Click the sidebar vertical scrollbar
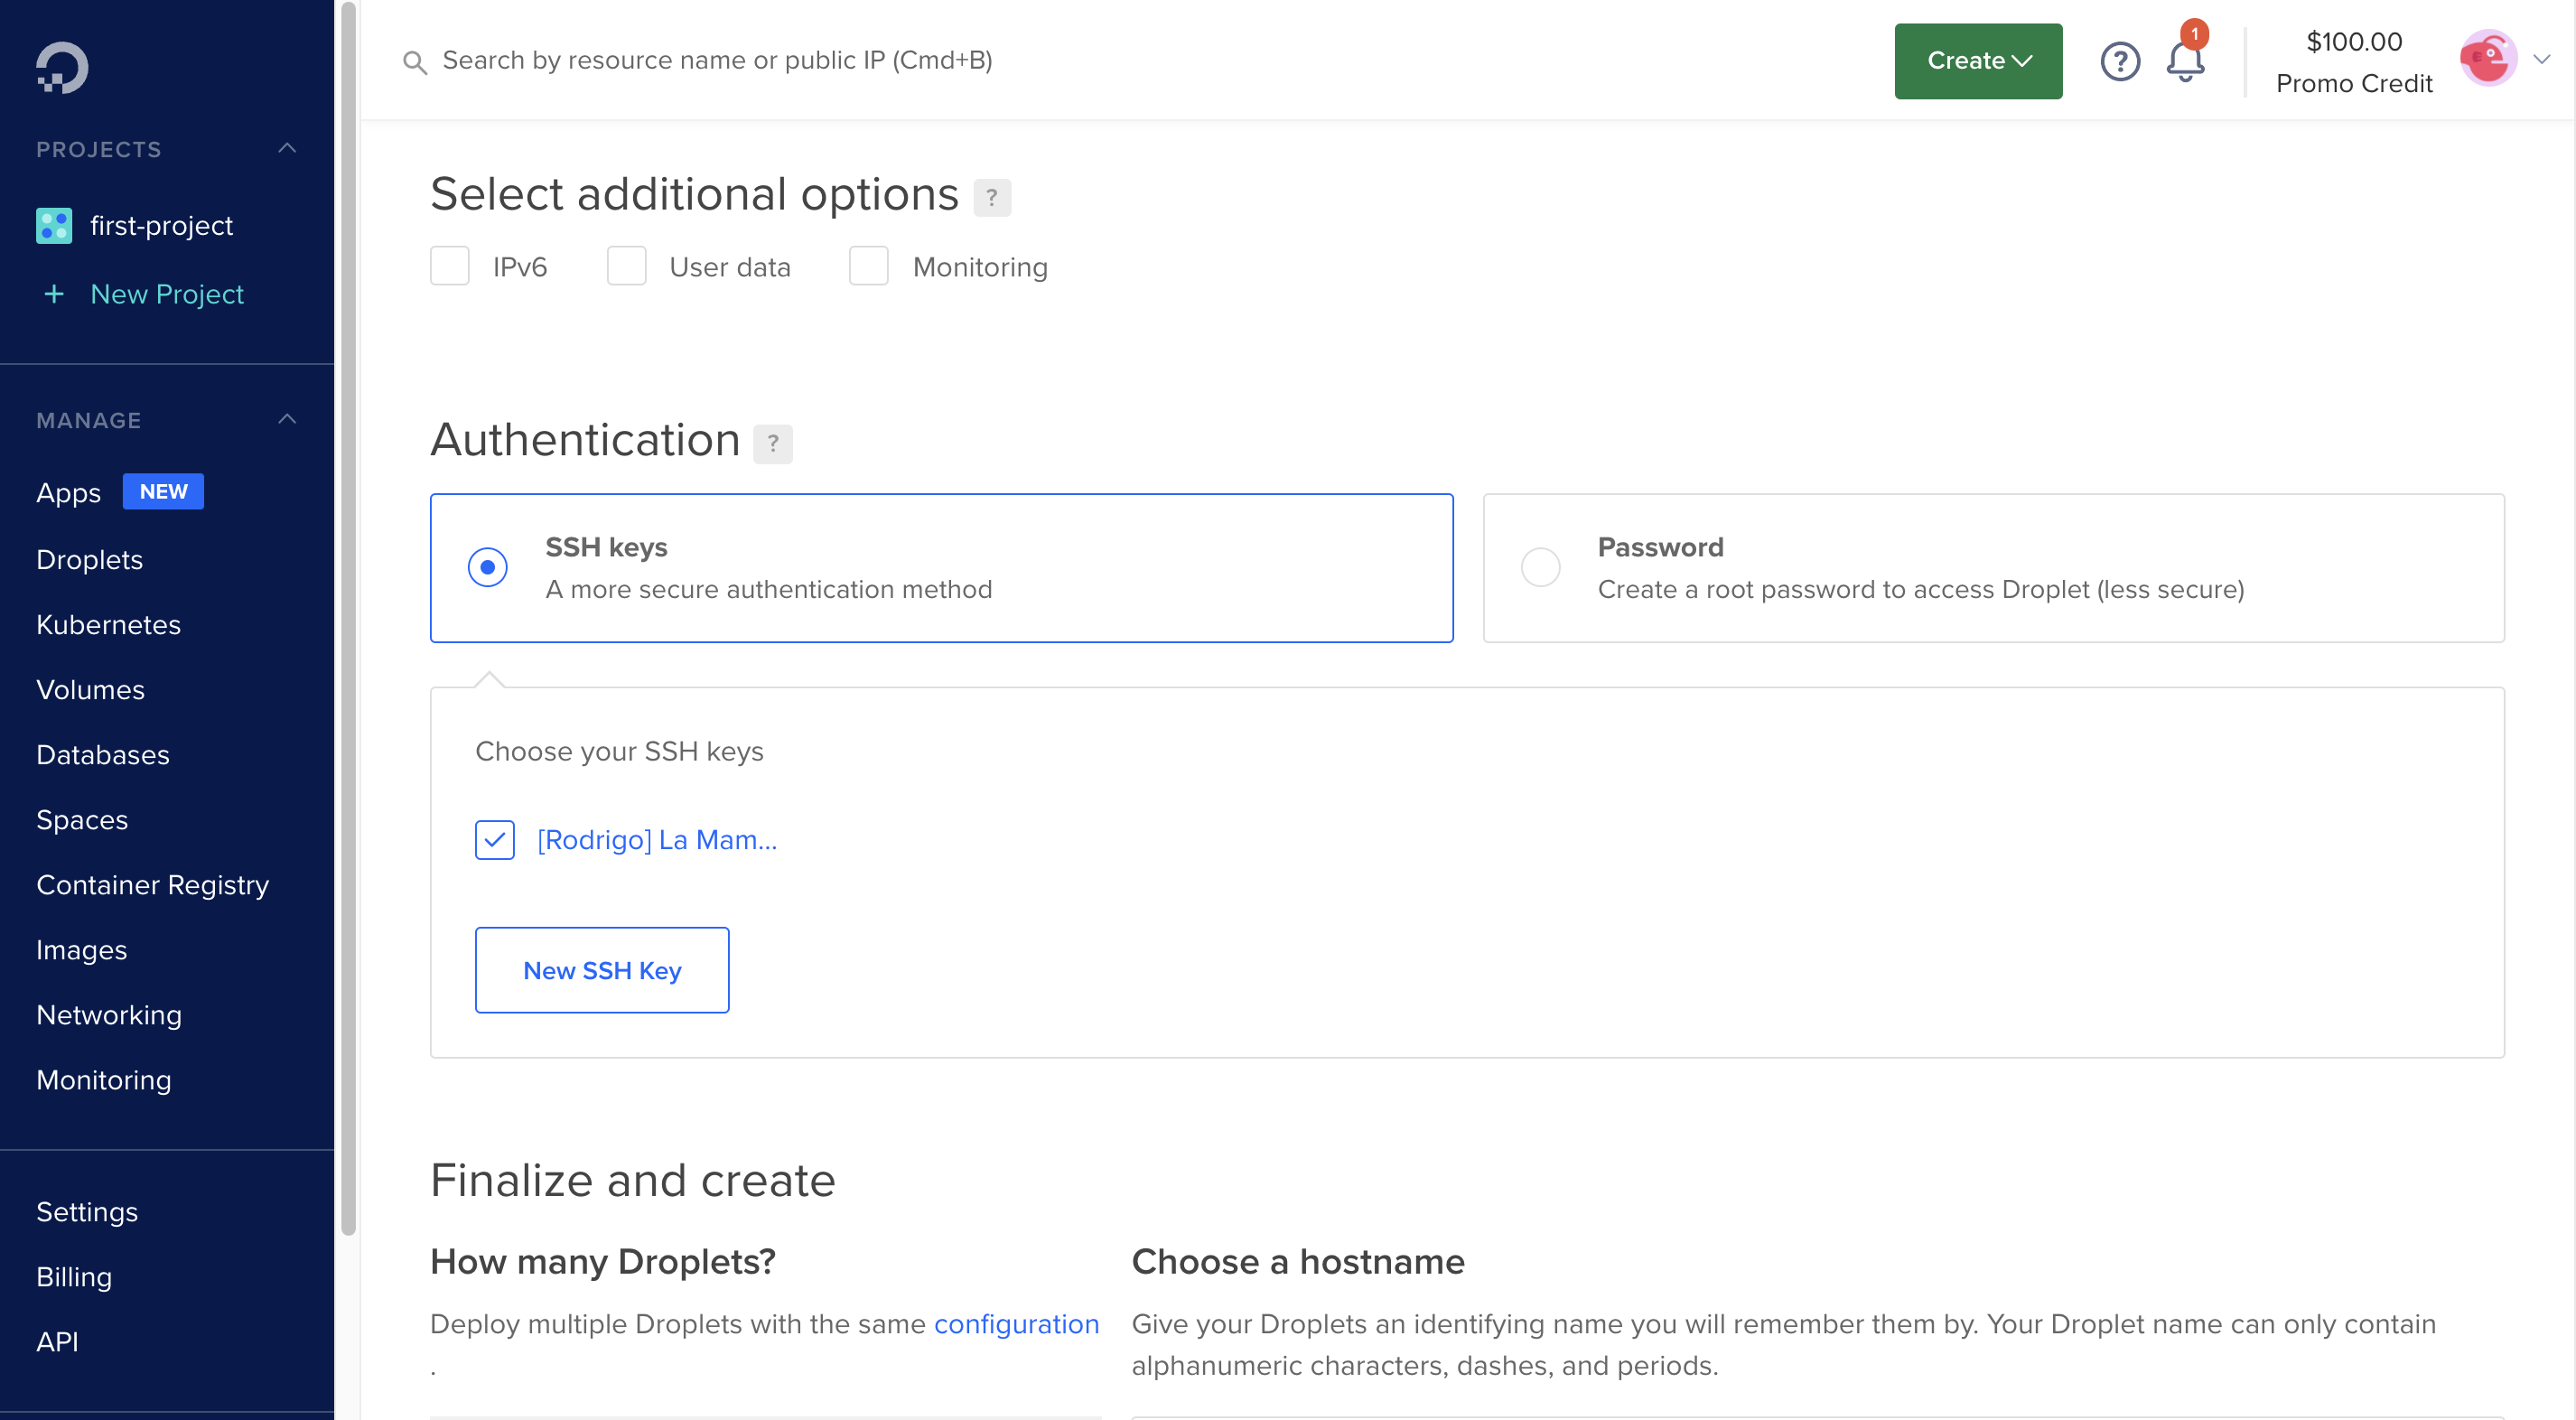Viewport: 2576px width, 1420px height. 348,620
